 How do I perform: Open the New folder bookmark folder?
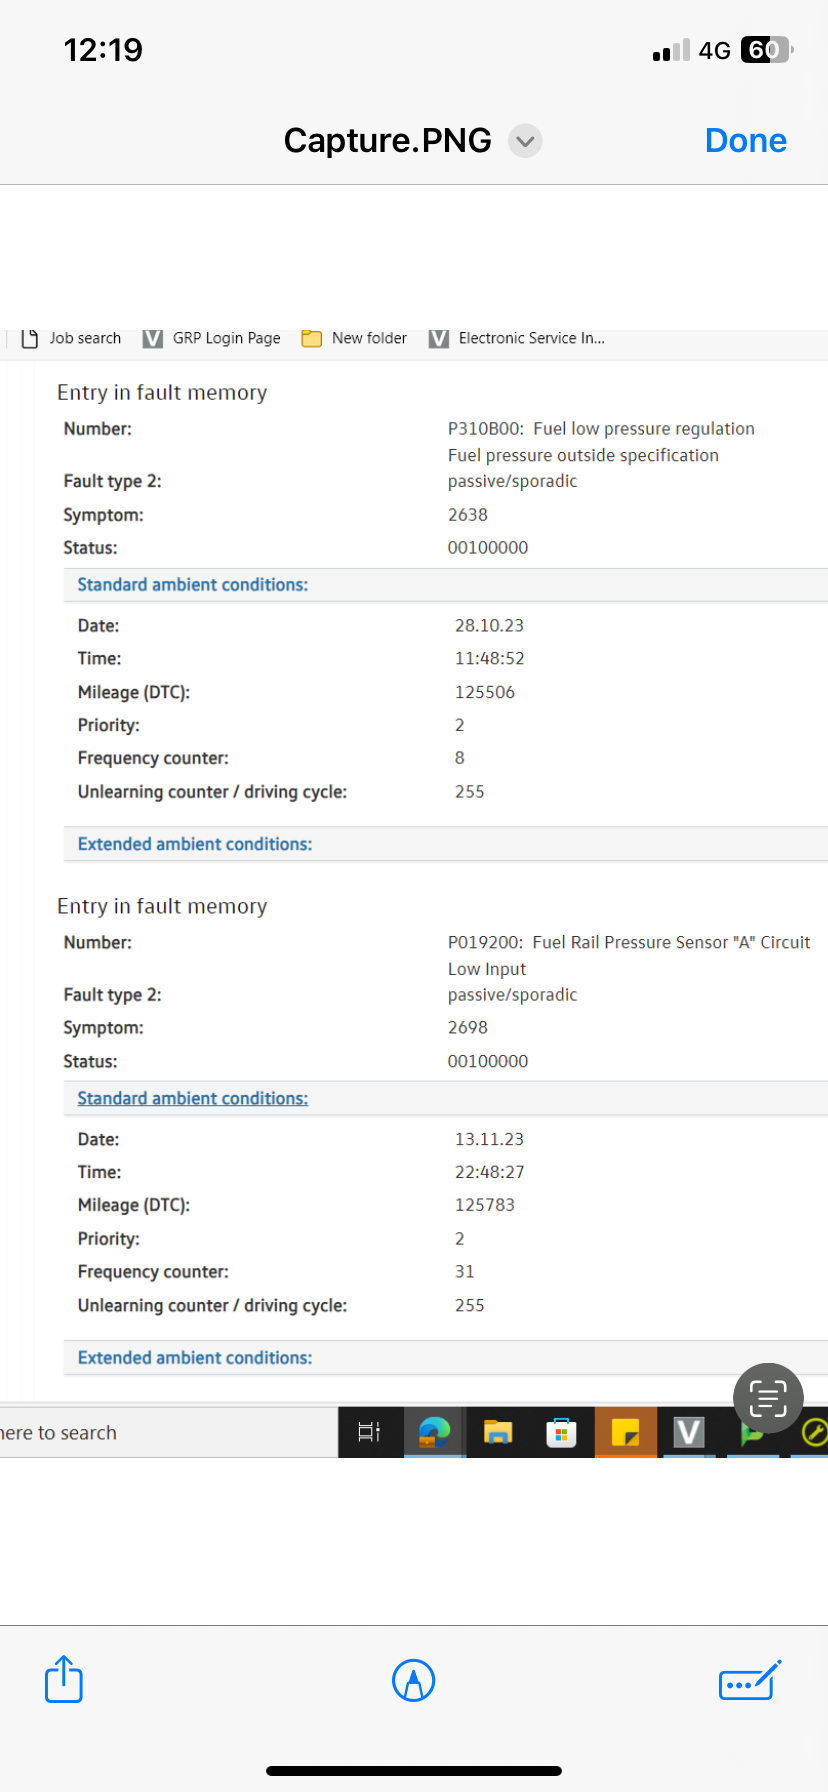tap(355, 338)
